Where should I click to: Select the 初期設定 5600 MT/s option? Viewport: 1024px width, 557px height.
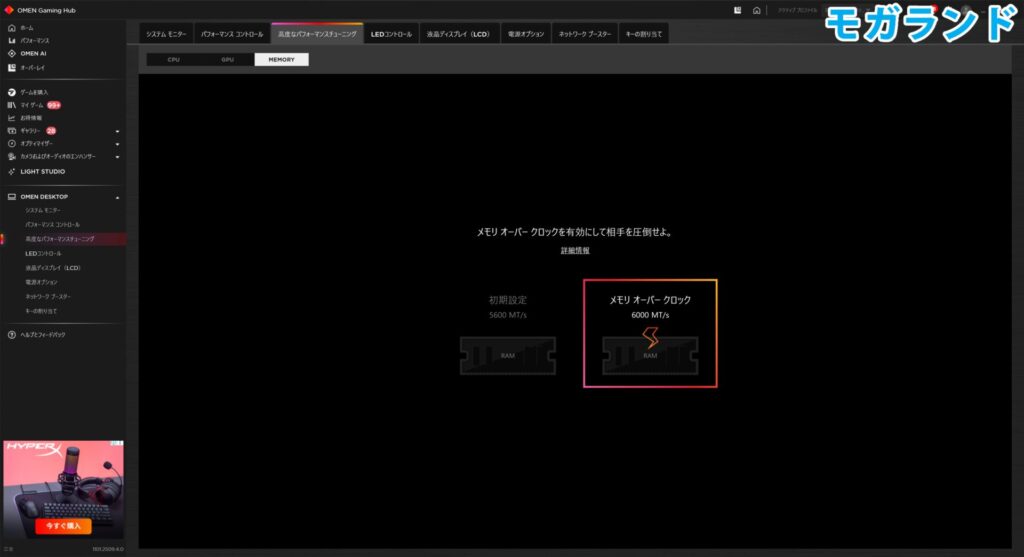pyautogui.click(x=507, y=333)
